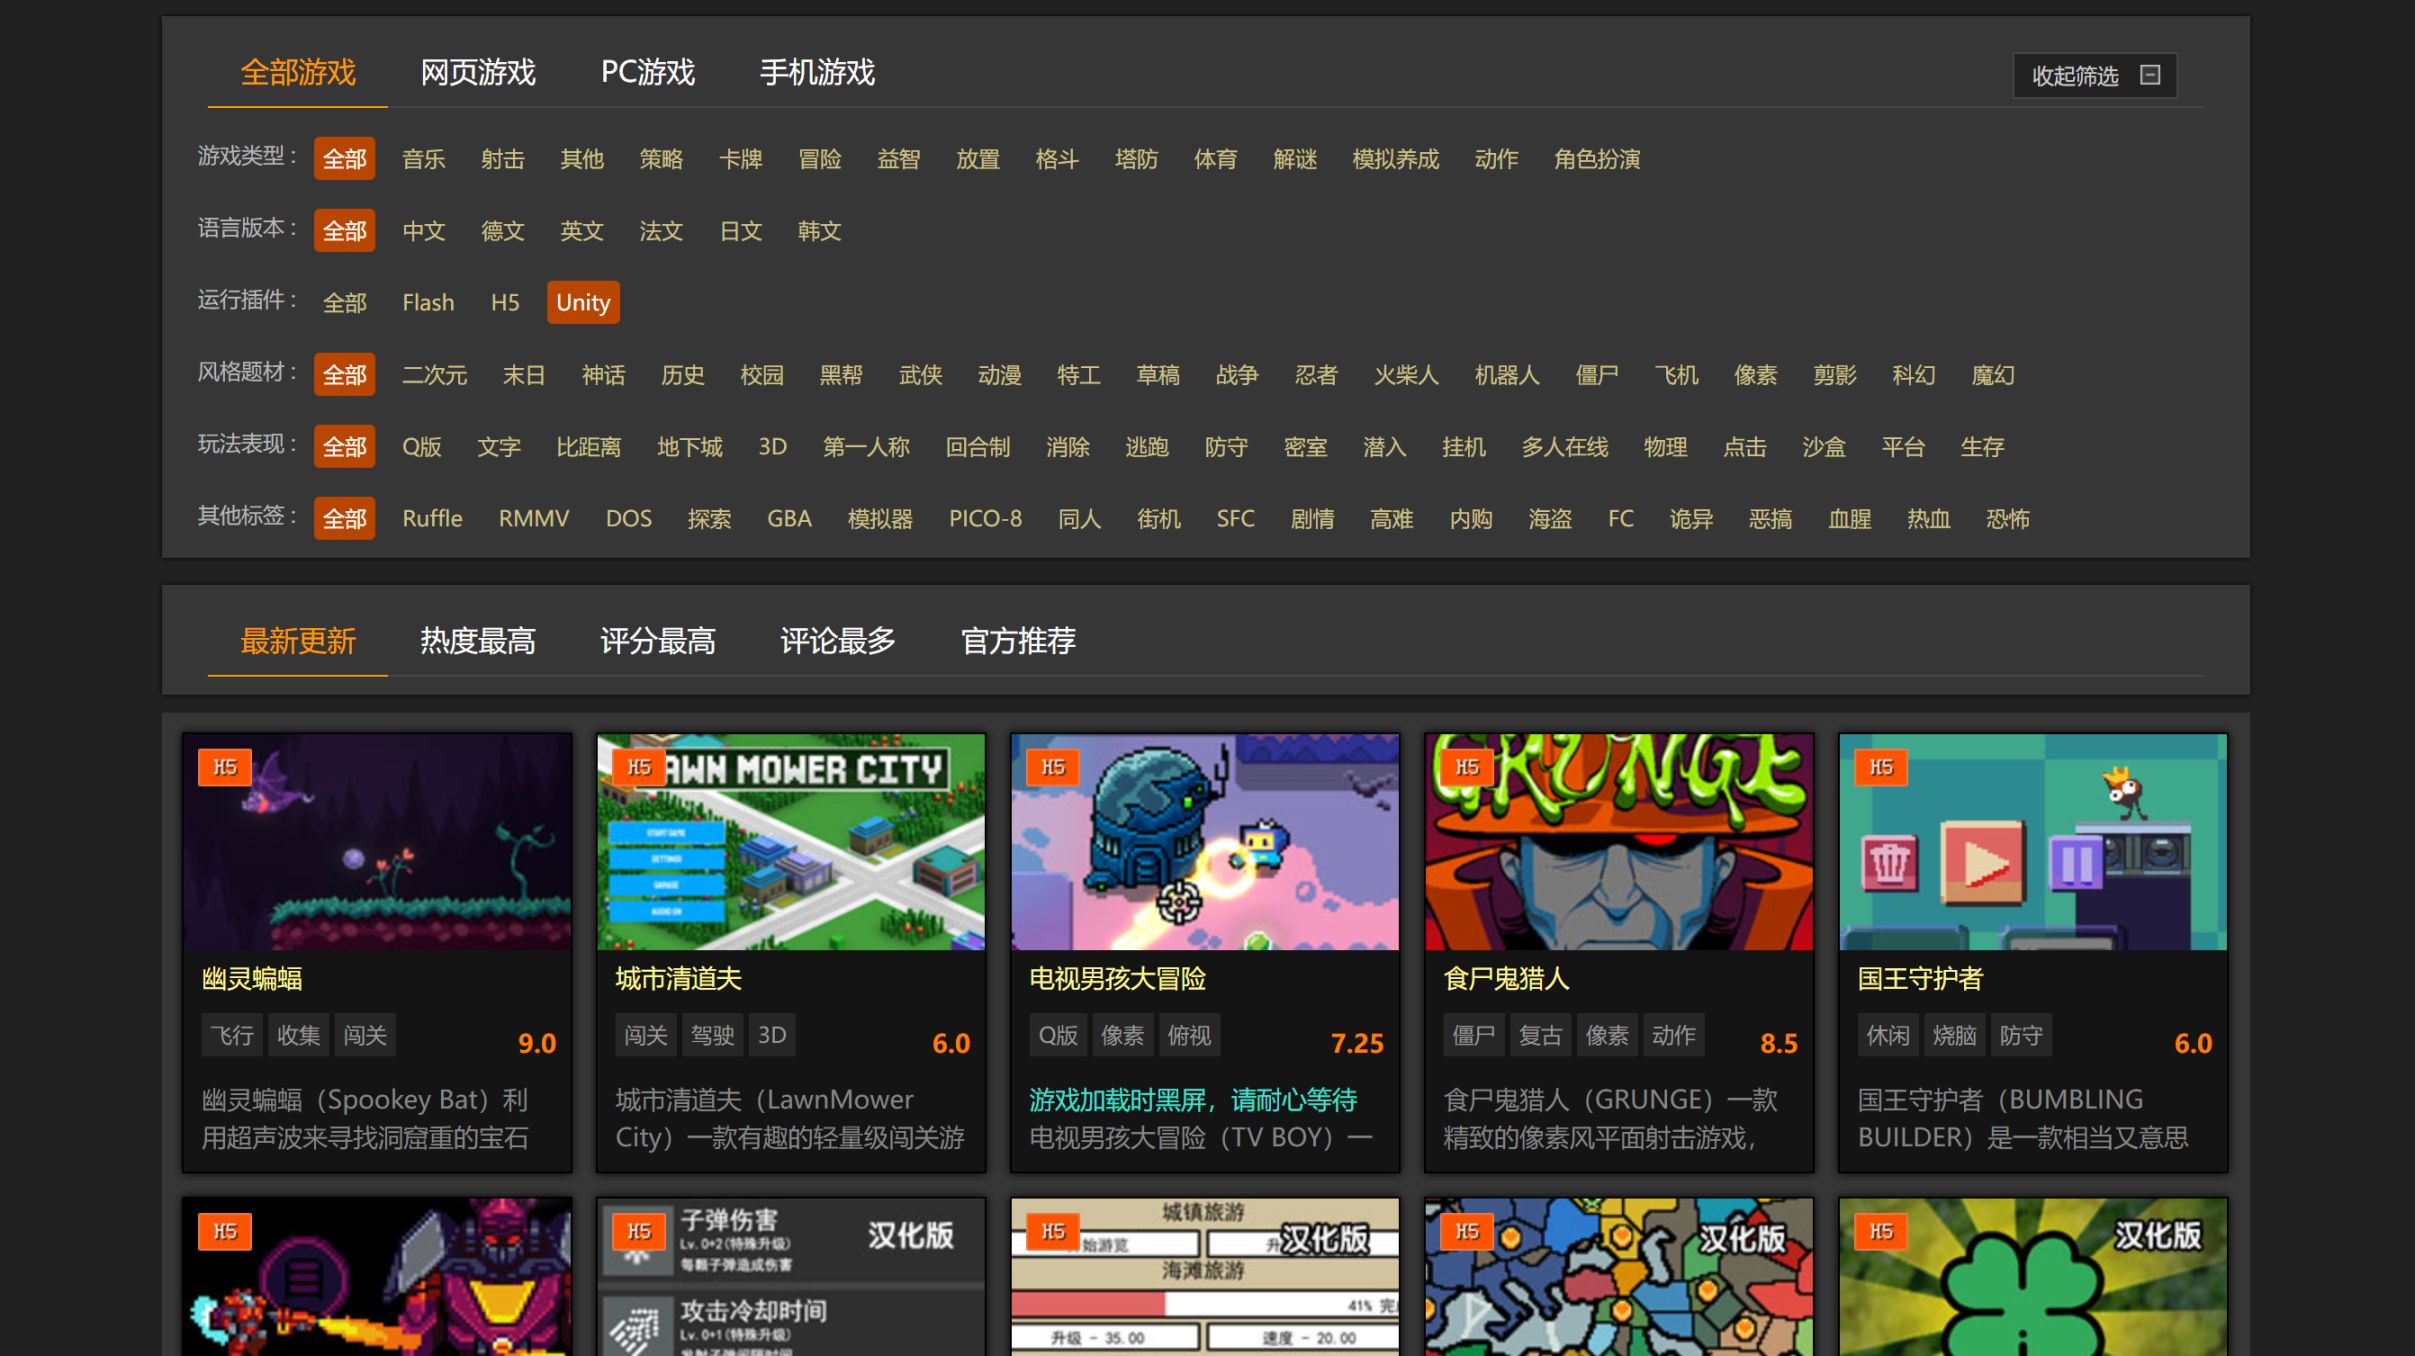Click the 食尸鬼猎人 game title
This screenshot has height=1356, width=2415.
[1507, 979]
